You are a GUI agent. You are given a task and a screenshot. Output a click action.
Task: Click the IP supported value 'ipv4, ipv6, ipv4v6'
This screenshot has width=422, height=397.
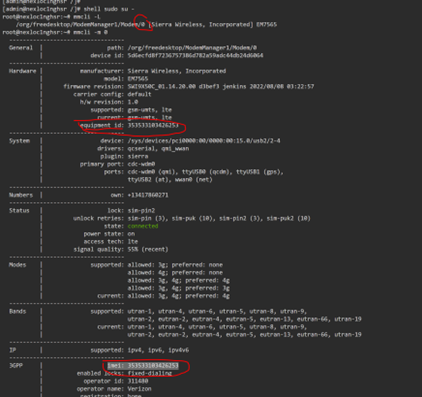coord(158,350)
